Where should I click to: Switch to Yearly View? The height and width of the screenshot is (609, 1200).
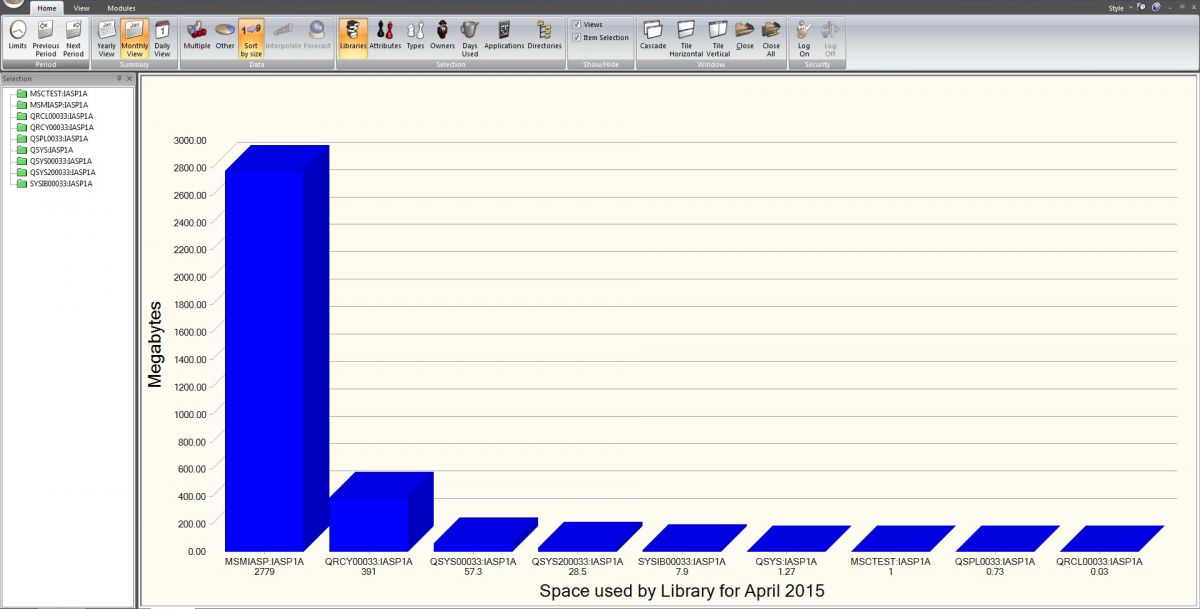point(106,32)
